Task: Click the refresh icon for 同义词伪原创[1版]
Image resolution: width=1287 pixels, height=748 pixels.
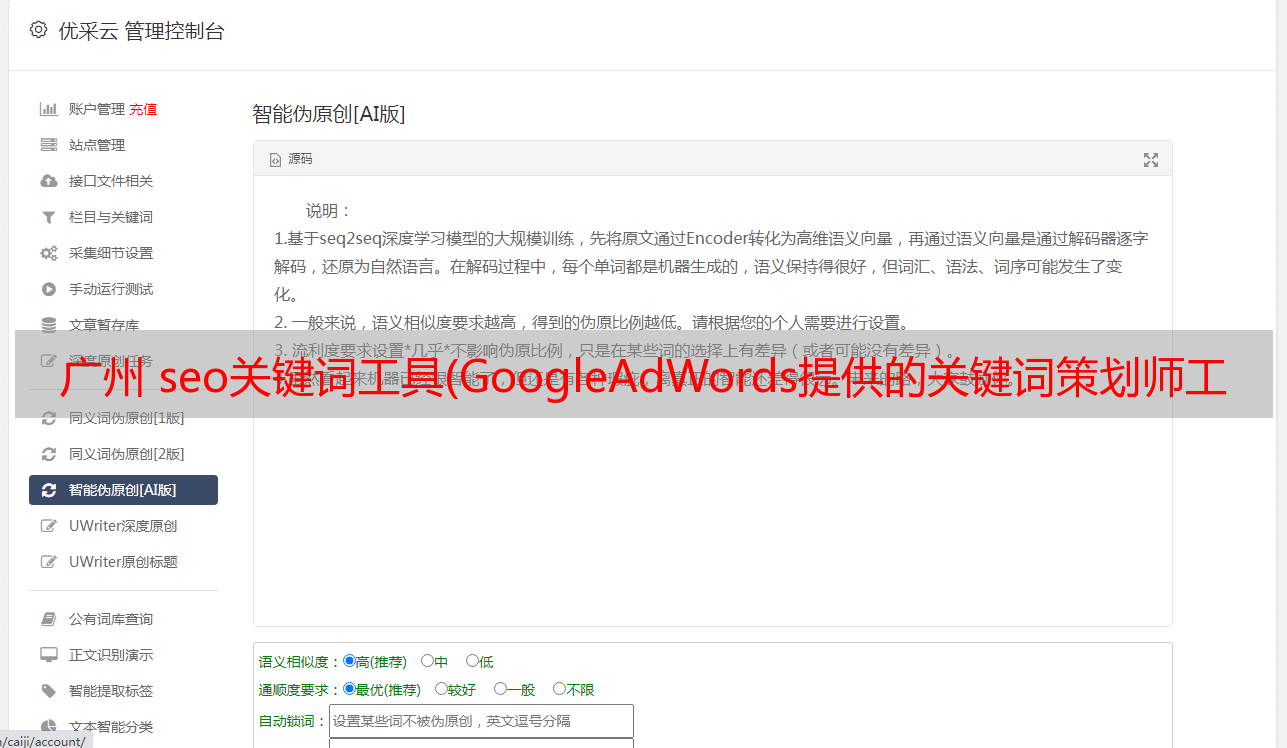Action: coord(48,418)
